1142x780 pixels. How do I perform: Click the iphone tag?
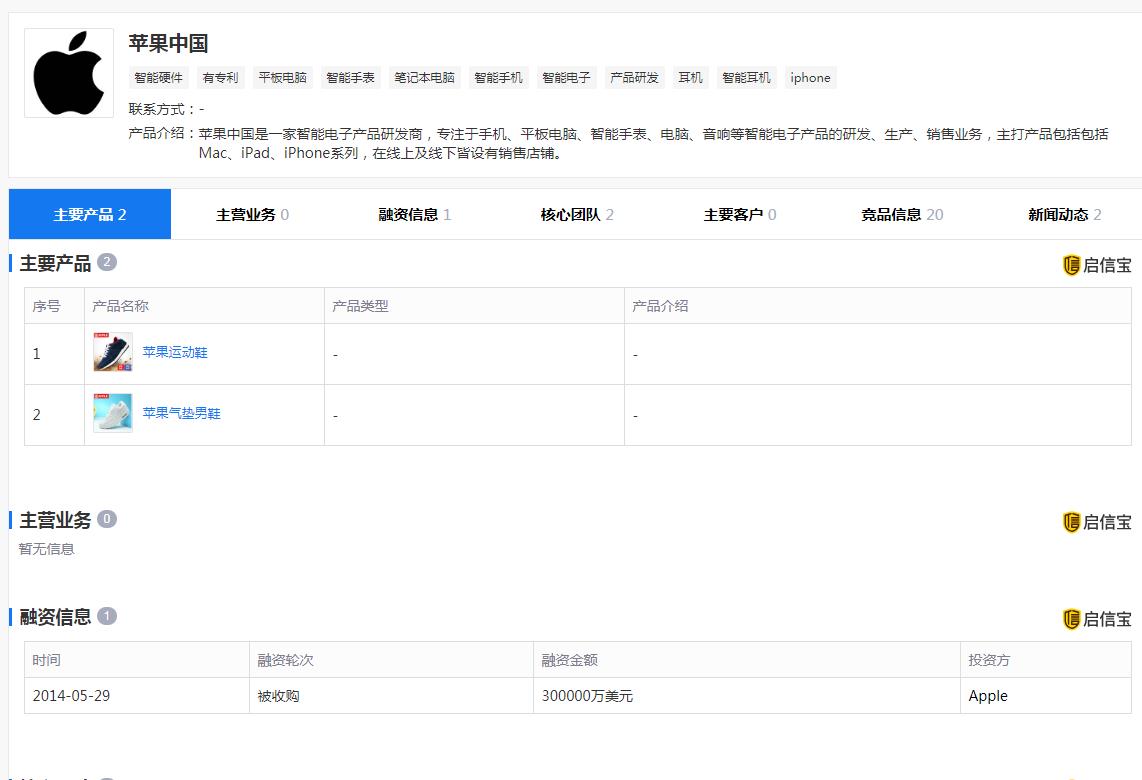click(x=811, y=78)
